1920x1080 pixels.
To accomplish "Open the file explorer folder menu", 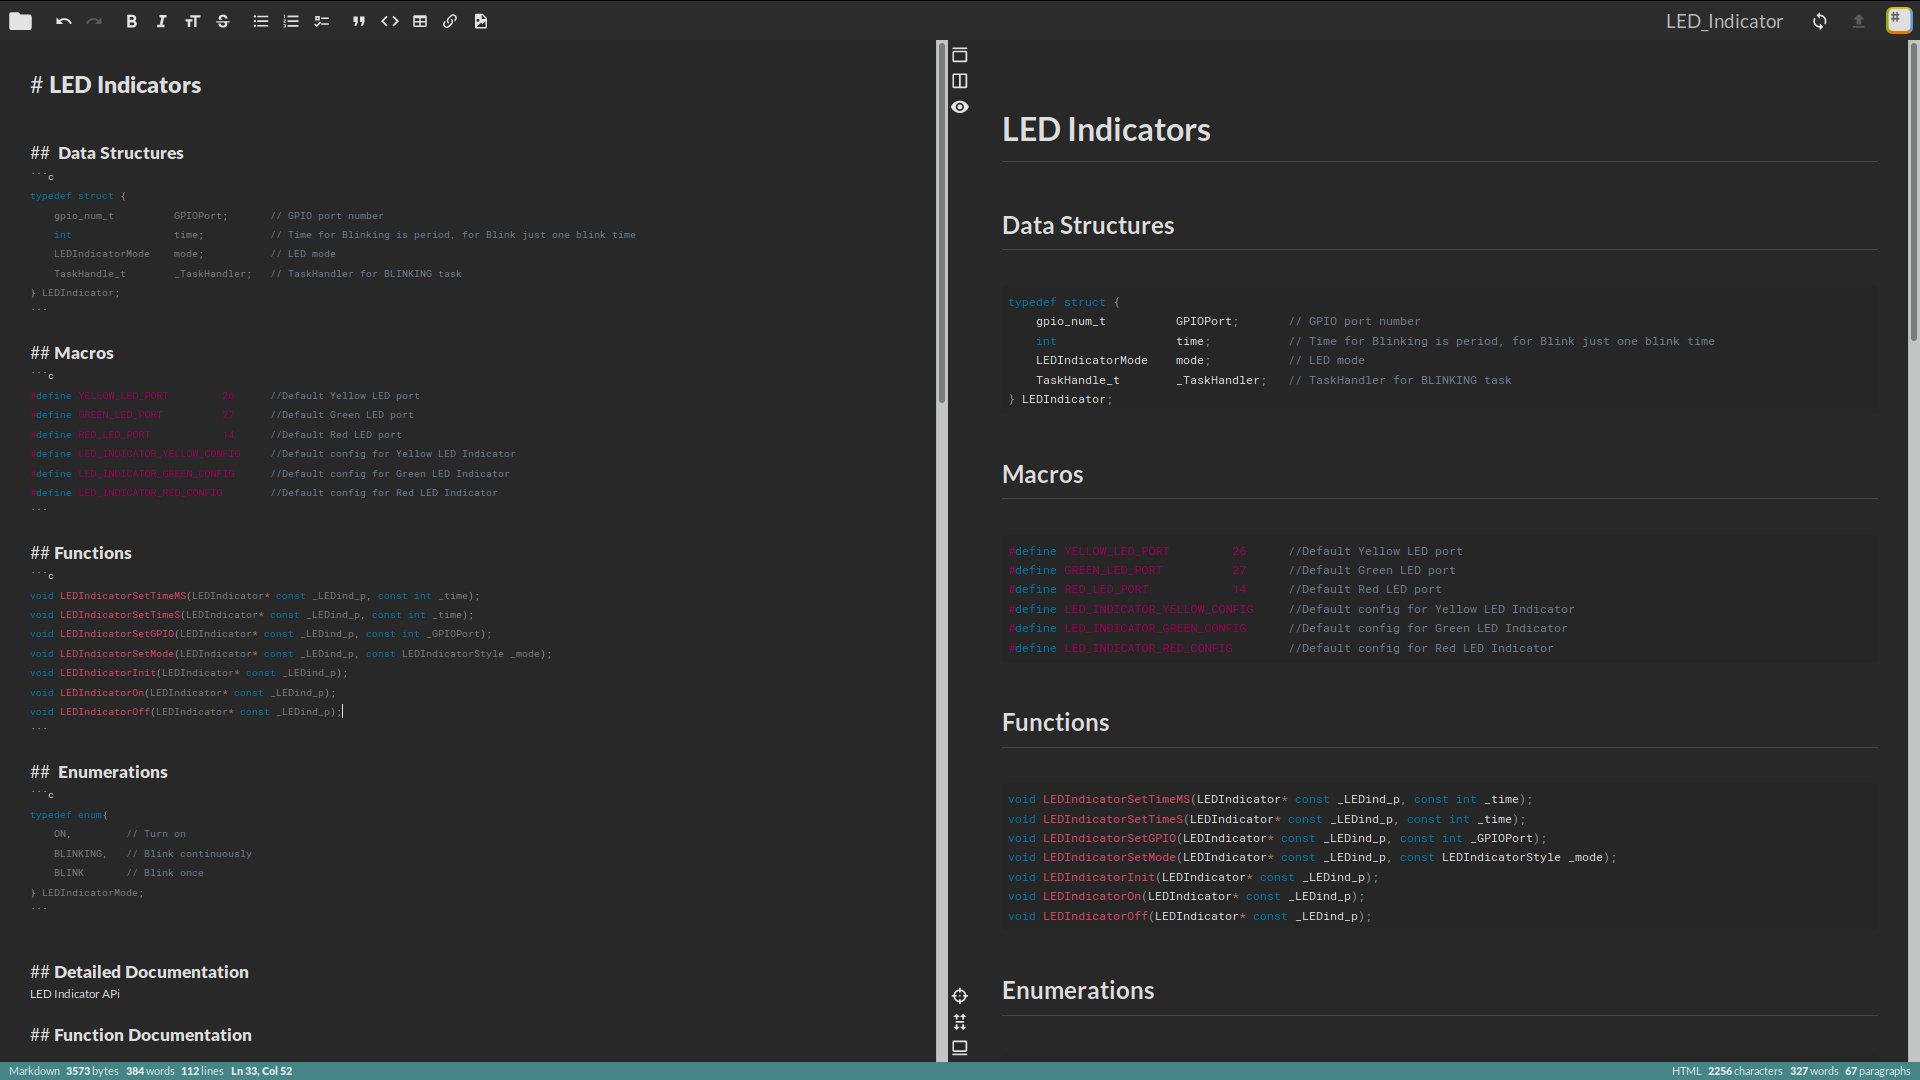I will point(20,21).
